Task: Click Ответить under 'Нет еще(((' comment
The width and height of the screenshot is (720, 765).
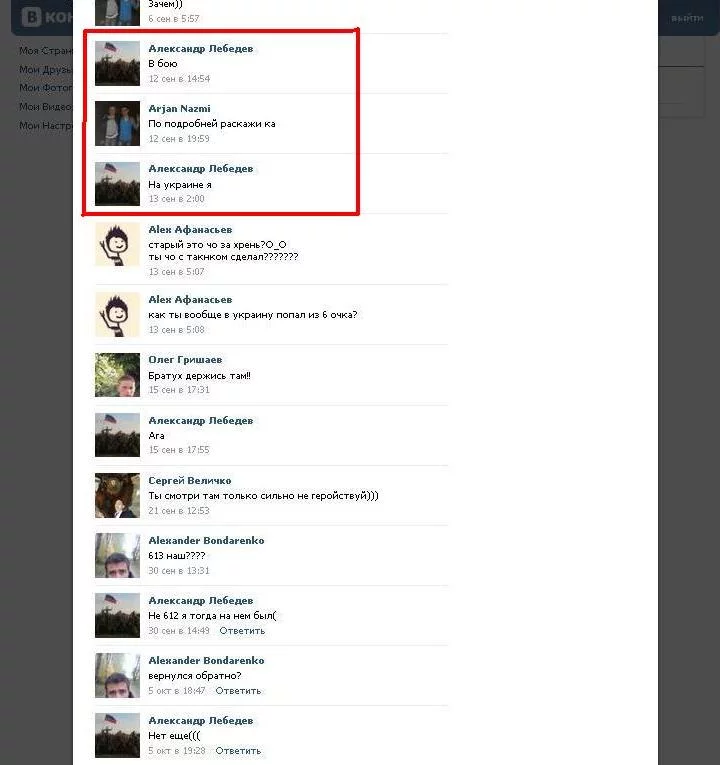Action: [238, 750]
